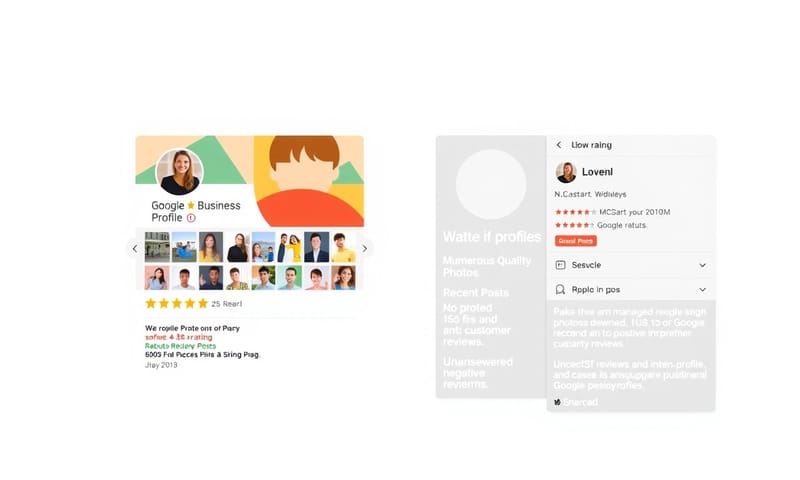Open the green Rabuta Reclary Posts link
The image size is (800, 480).
181,346
